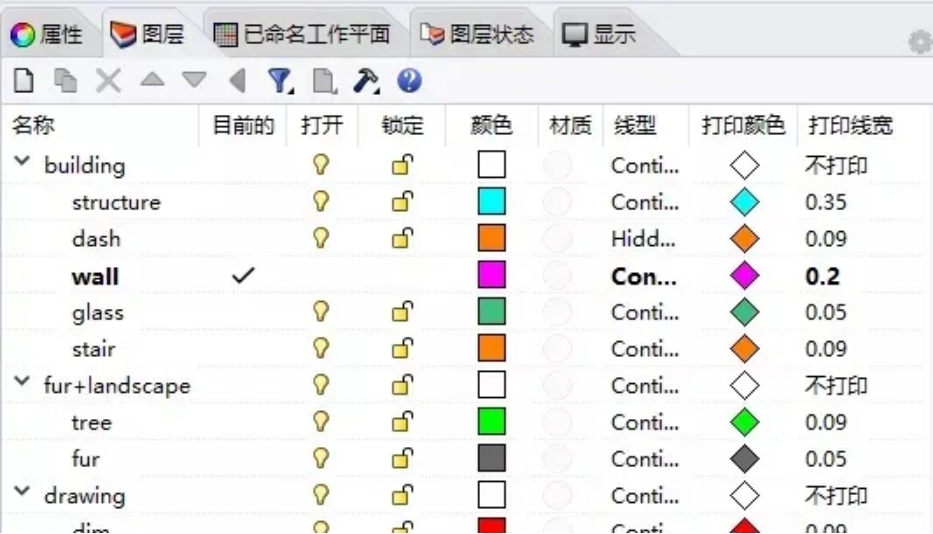Screen dimensions: 933x534
Task: Open the magenta color swatch for wall
Action: tap(492, 276)
